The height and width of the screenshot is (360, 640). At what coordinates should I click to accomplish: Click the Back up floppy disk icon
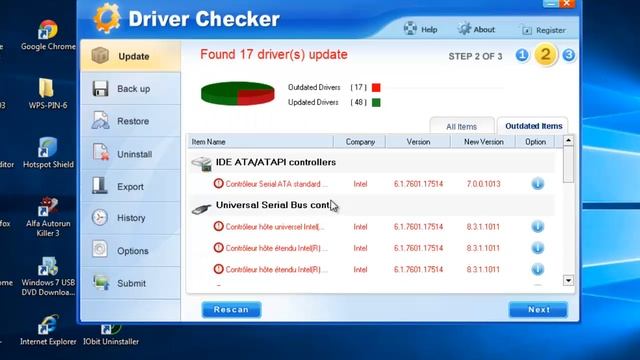[x=100, y=88]
